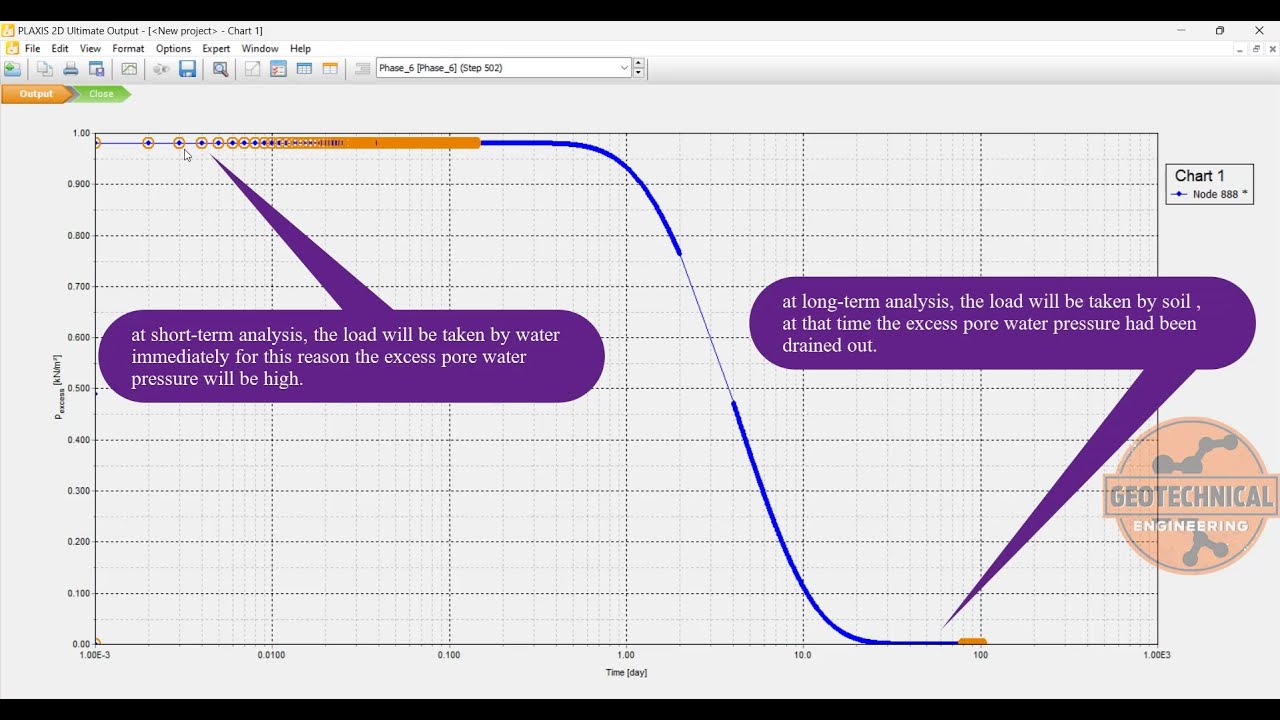The width and height of the screenshot is (1280, 720).
Task: Click the Time [day] axis label
Action: [626, 672]
